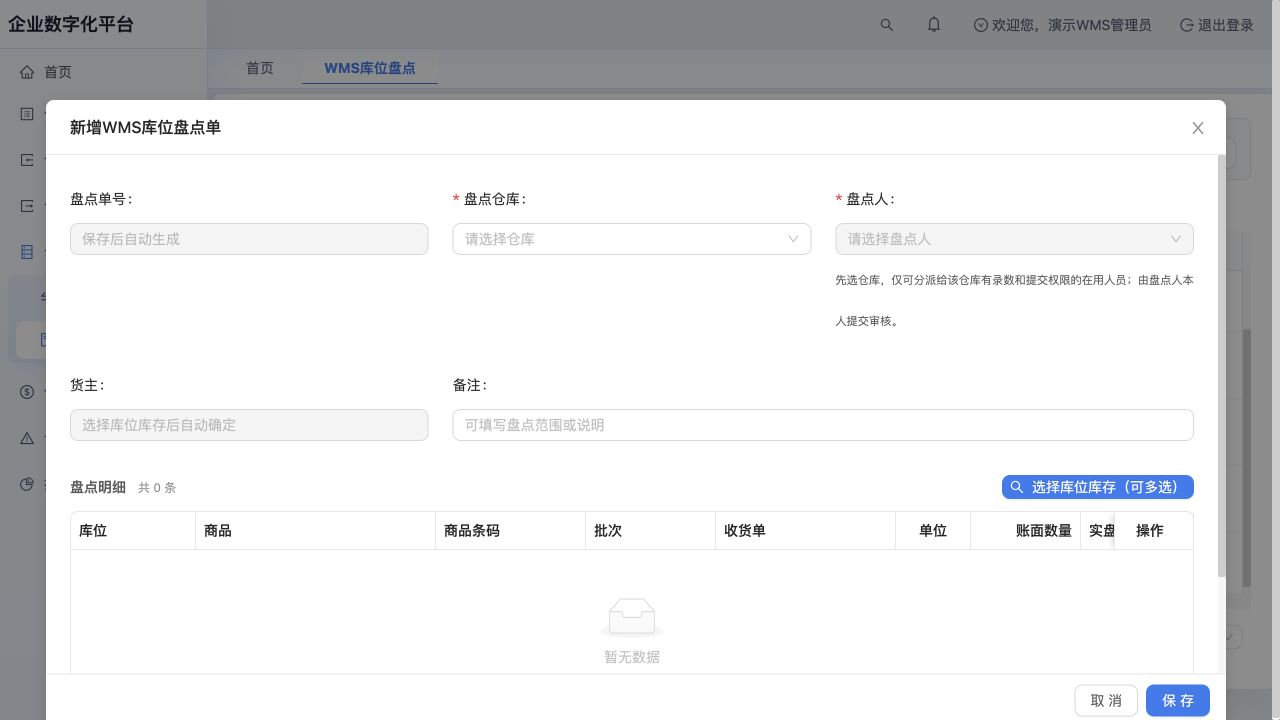This screenshot has height=720, width=1280.
Task: Click the dialog's vertical scrollbar
Action: pyautogui.click(x=1221, y=365)
